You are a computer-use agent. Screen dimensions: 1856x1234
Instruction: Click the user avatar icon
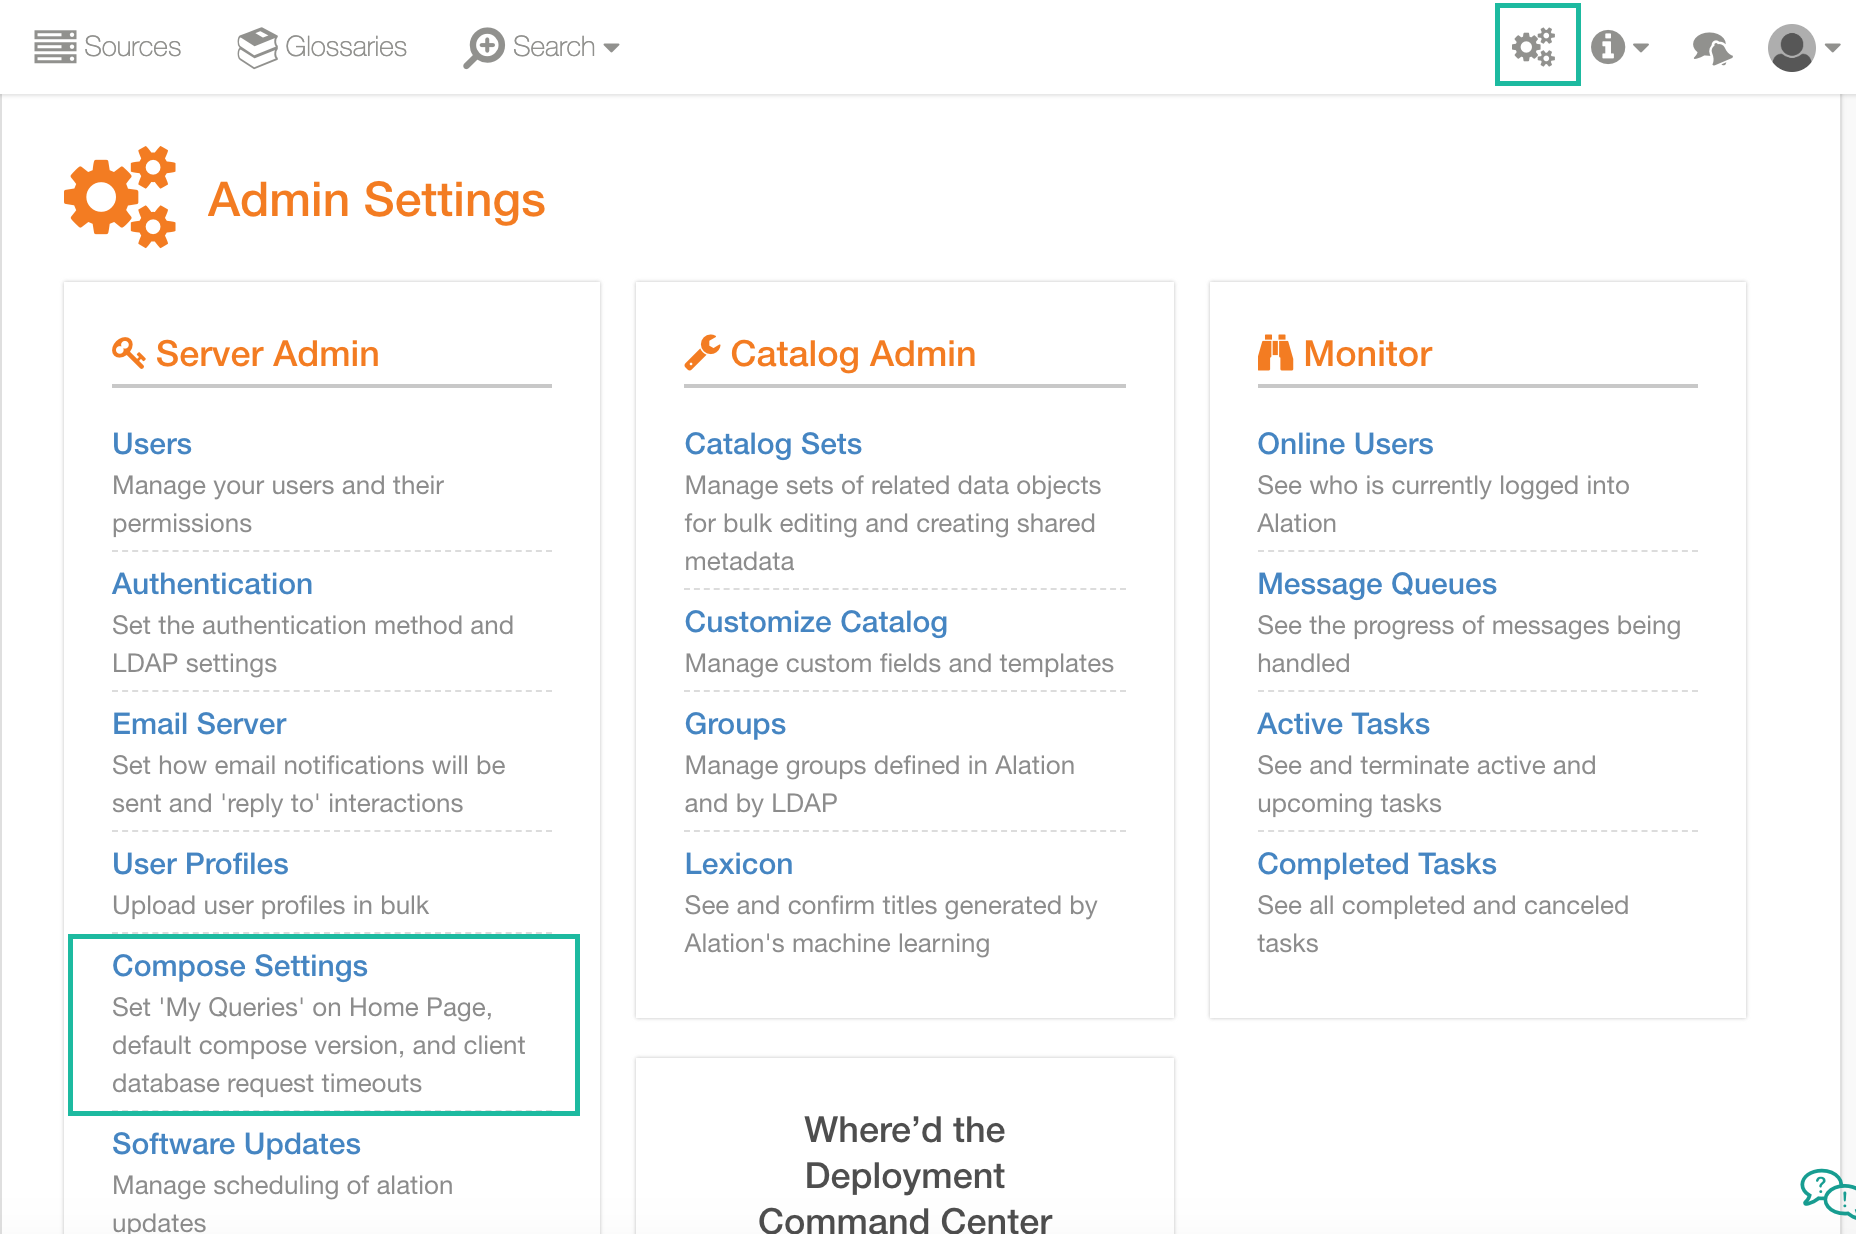(1791, 48)
